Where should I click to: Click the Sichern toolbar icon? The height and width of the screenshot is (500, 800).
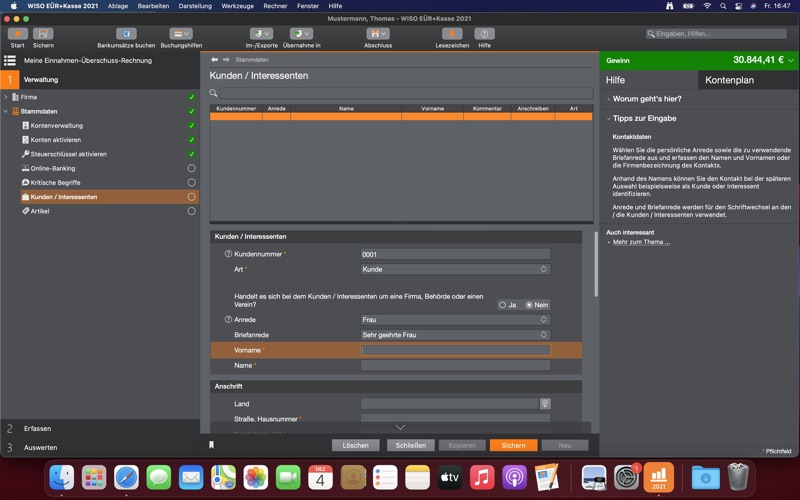point(43,34)
